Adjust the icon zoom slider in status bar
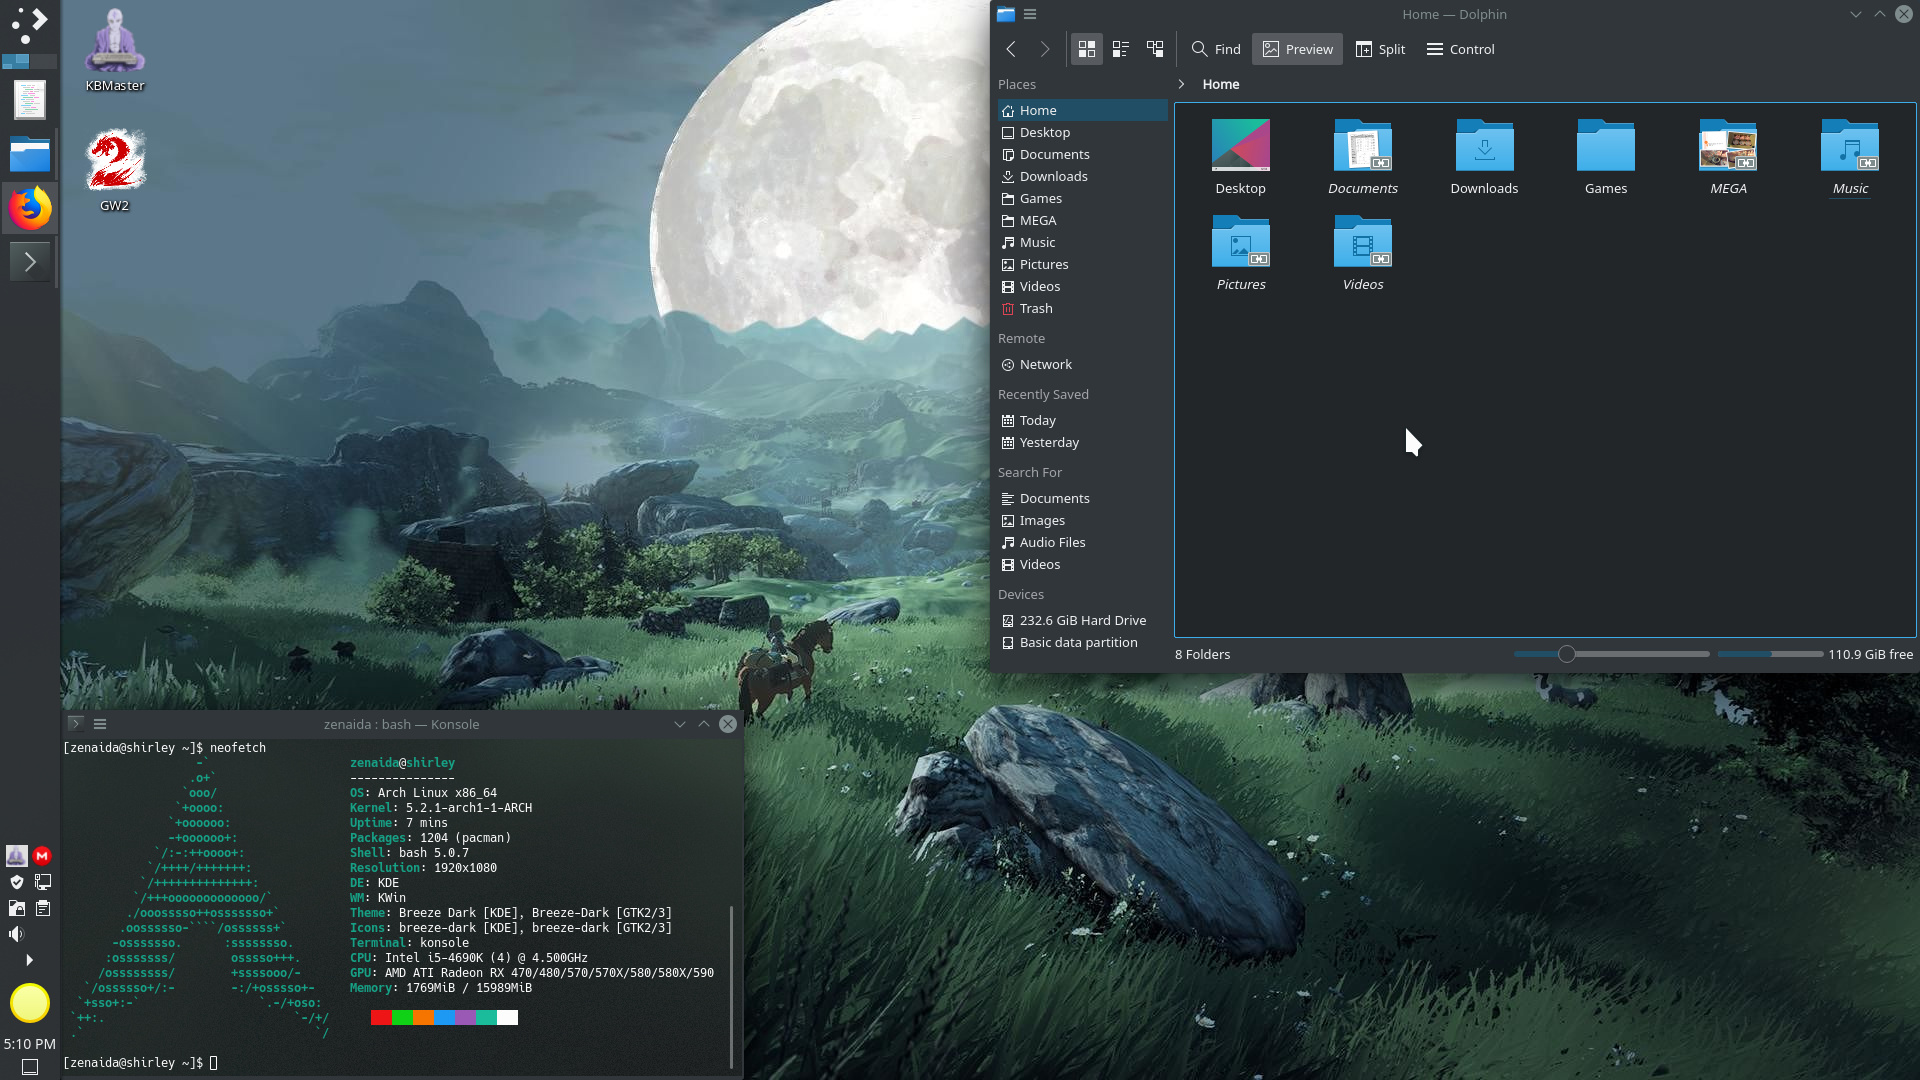 click(x=1567, y=654)
